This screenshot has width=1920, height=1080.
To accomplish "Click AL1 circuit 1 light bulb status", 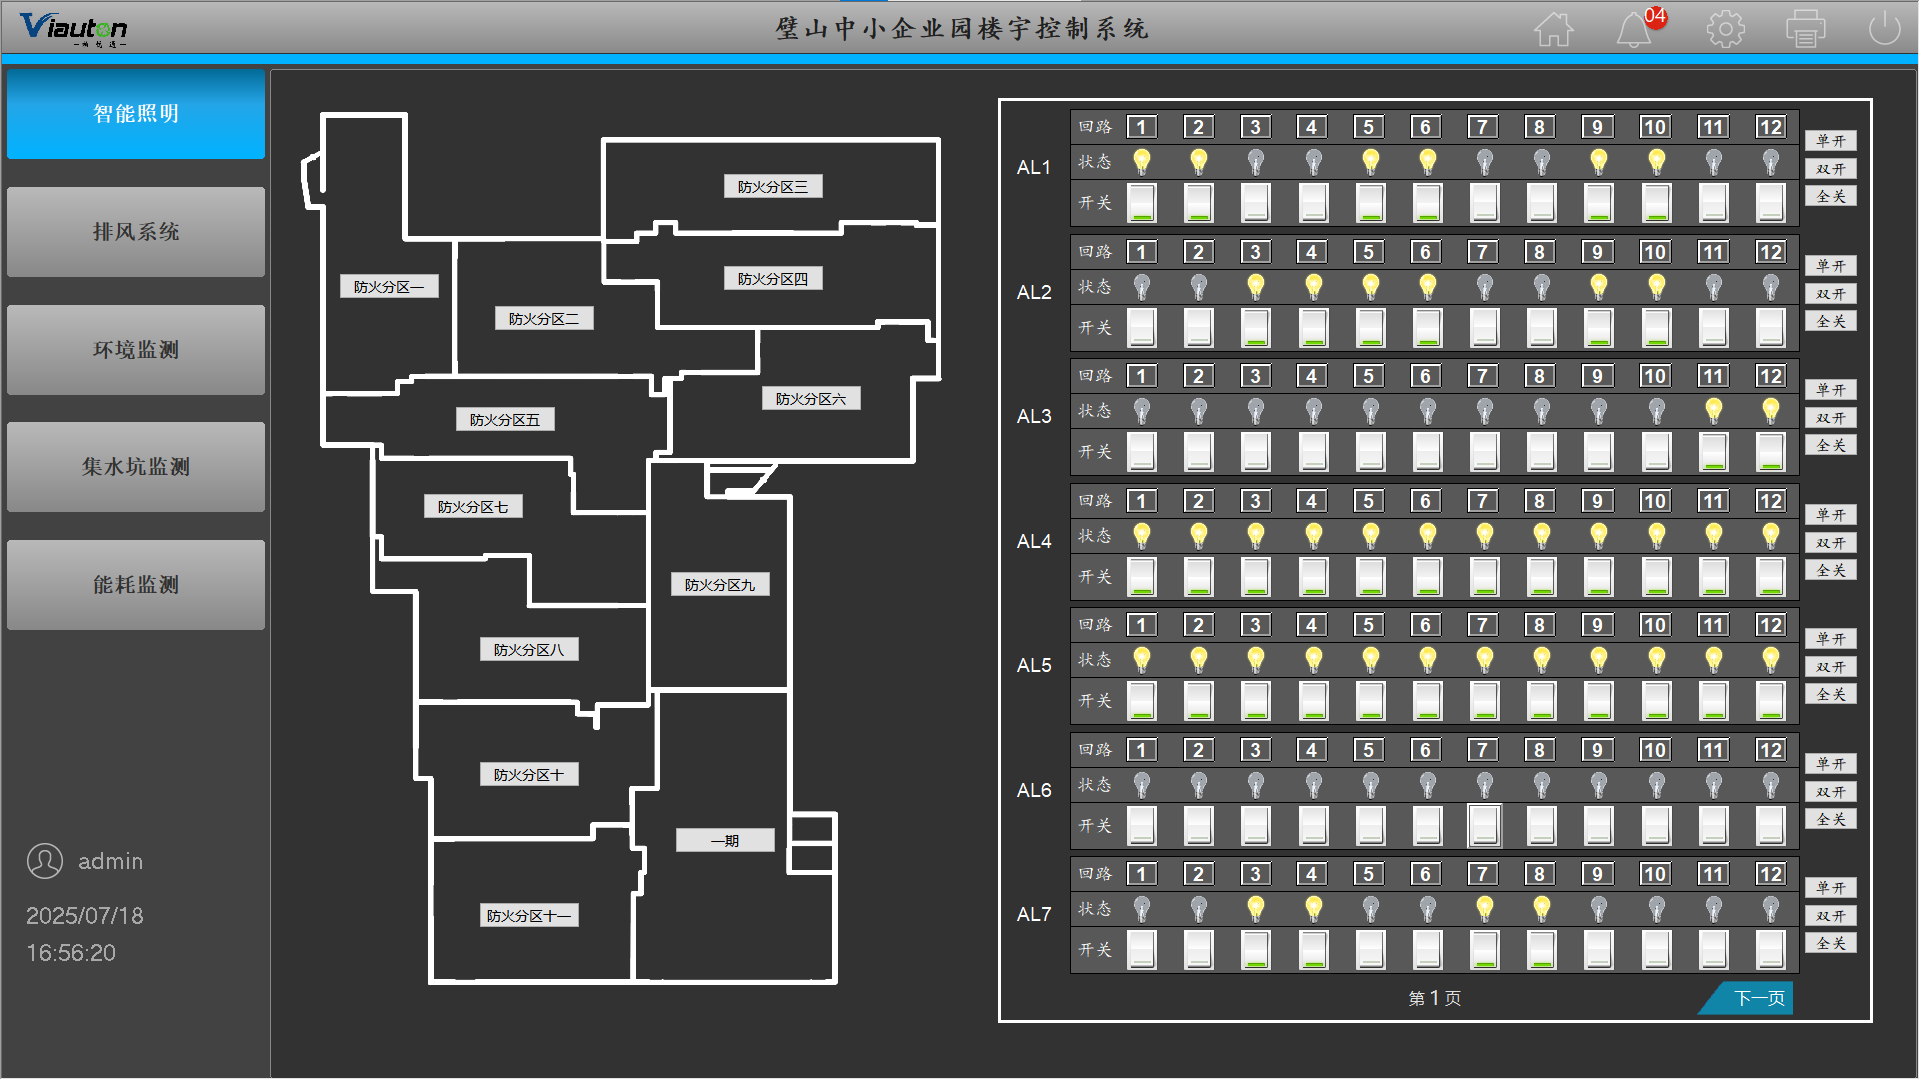I will pos(1141,161).
